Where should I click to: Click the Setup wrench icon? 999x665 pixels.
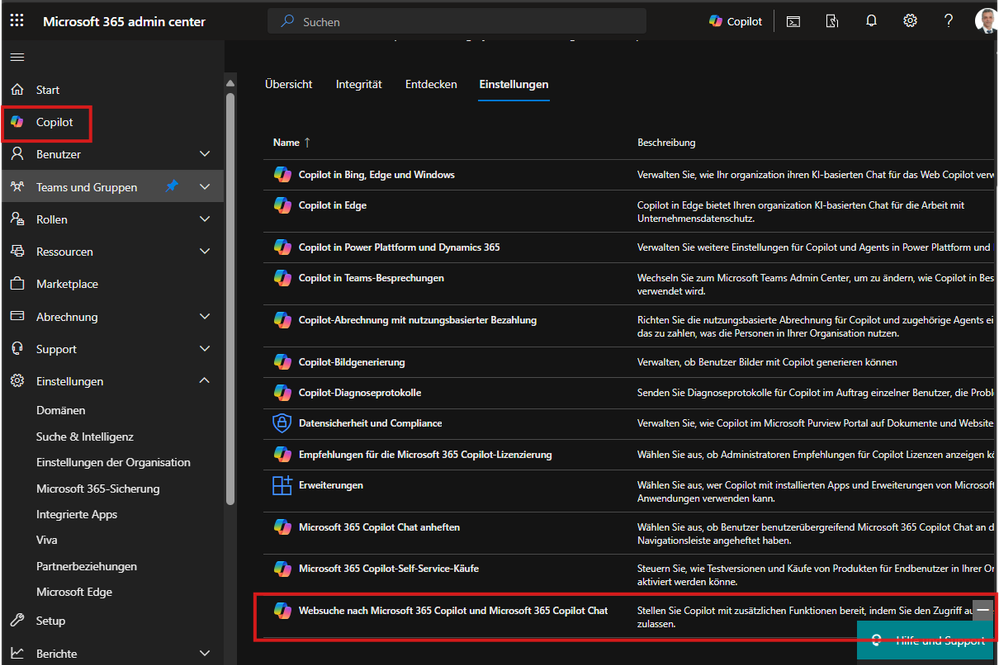pyautogui.click(x=17, y=620)
